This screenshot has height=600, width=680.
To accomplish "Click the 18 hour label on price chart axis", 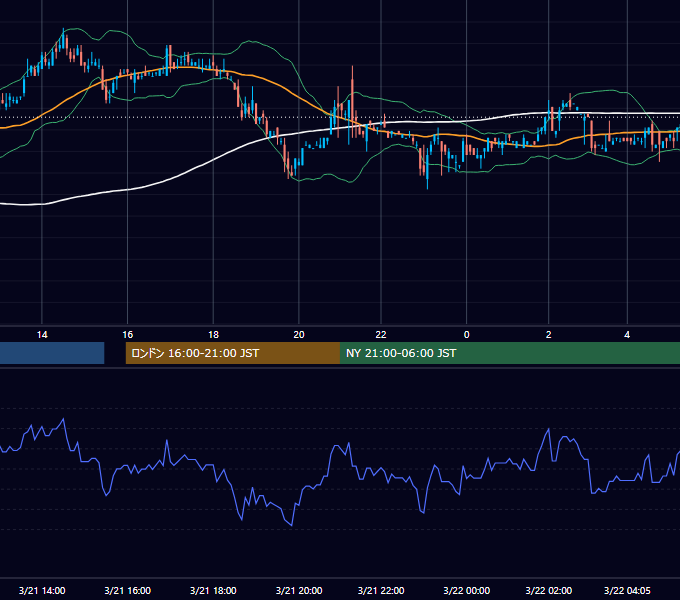I will click(213, 335).
